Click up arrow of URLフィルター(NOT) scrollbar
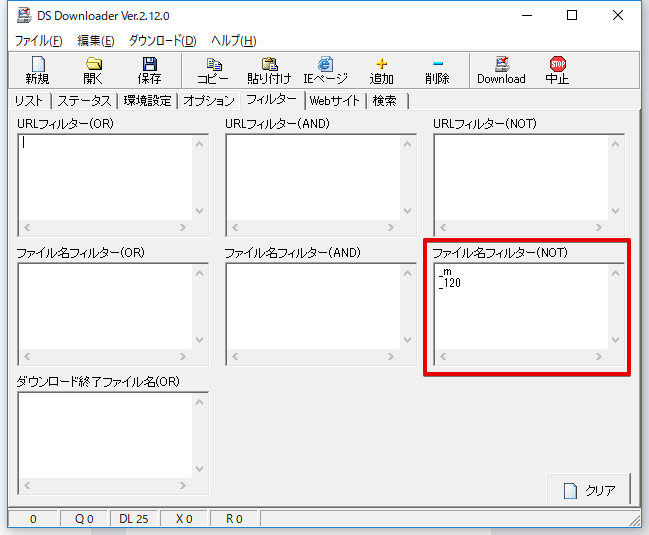 615,144
